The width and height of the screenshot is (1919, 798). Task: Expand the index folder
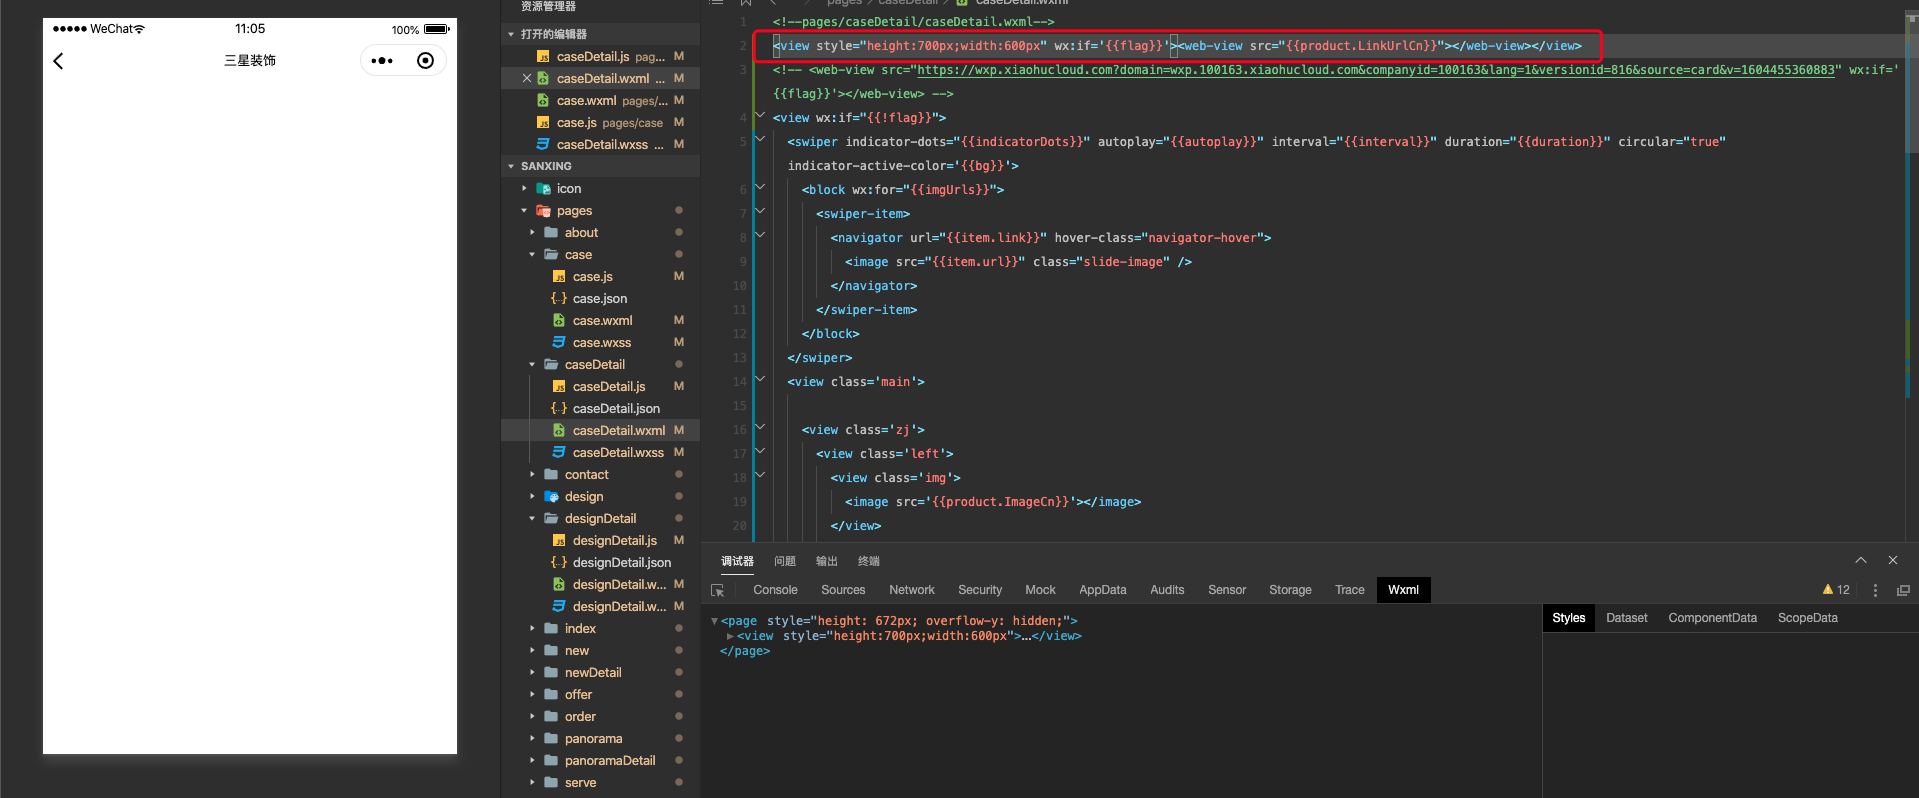(532, 628)
